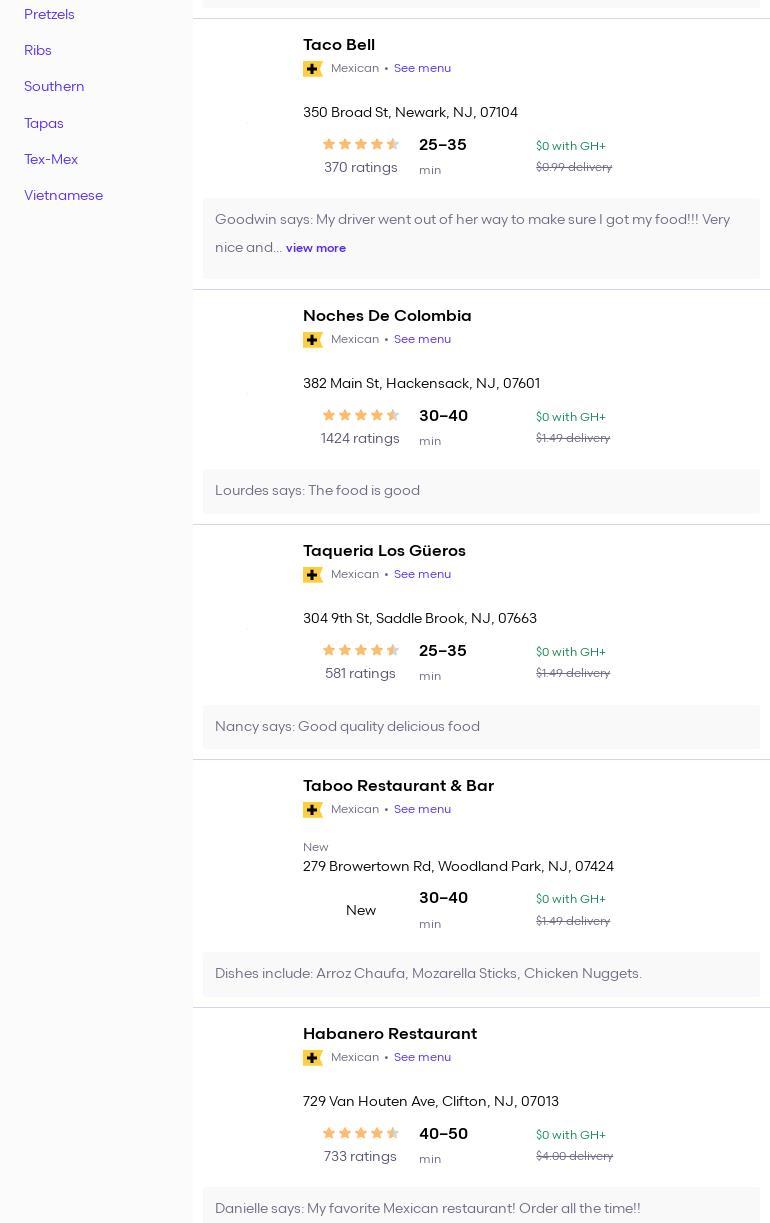Click the Taqueria Los Güeros star rating
The height and width of the screenshot is (1223, 770).
(360, 651)
